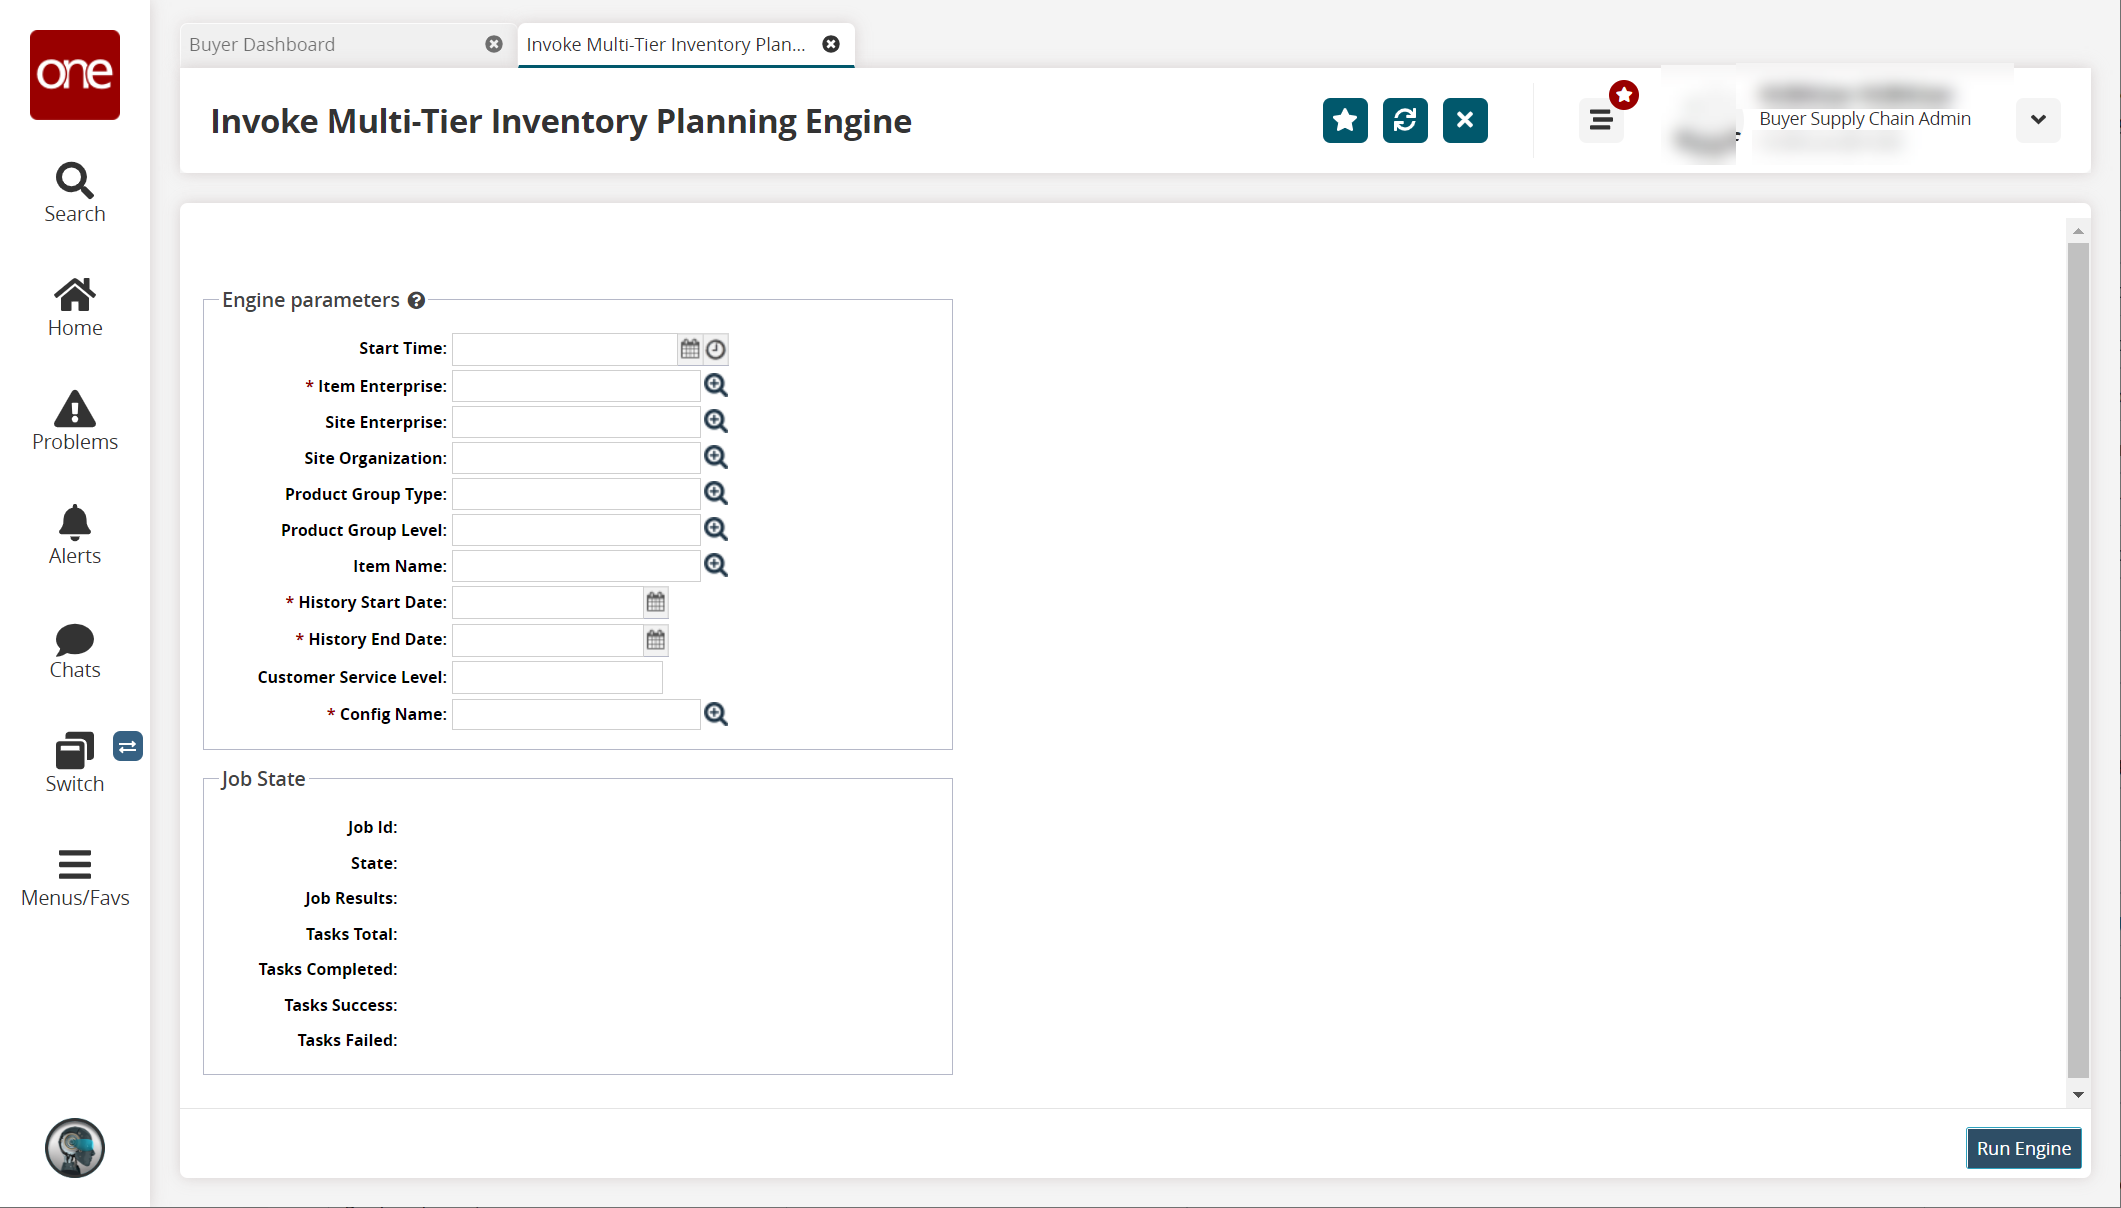Expand the user profile dropdown chevron

(2038, 120)
